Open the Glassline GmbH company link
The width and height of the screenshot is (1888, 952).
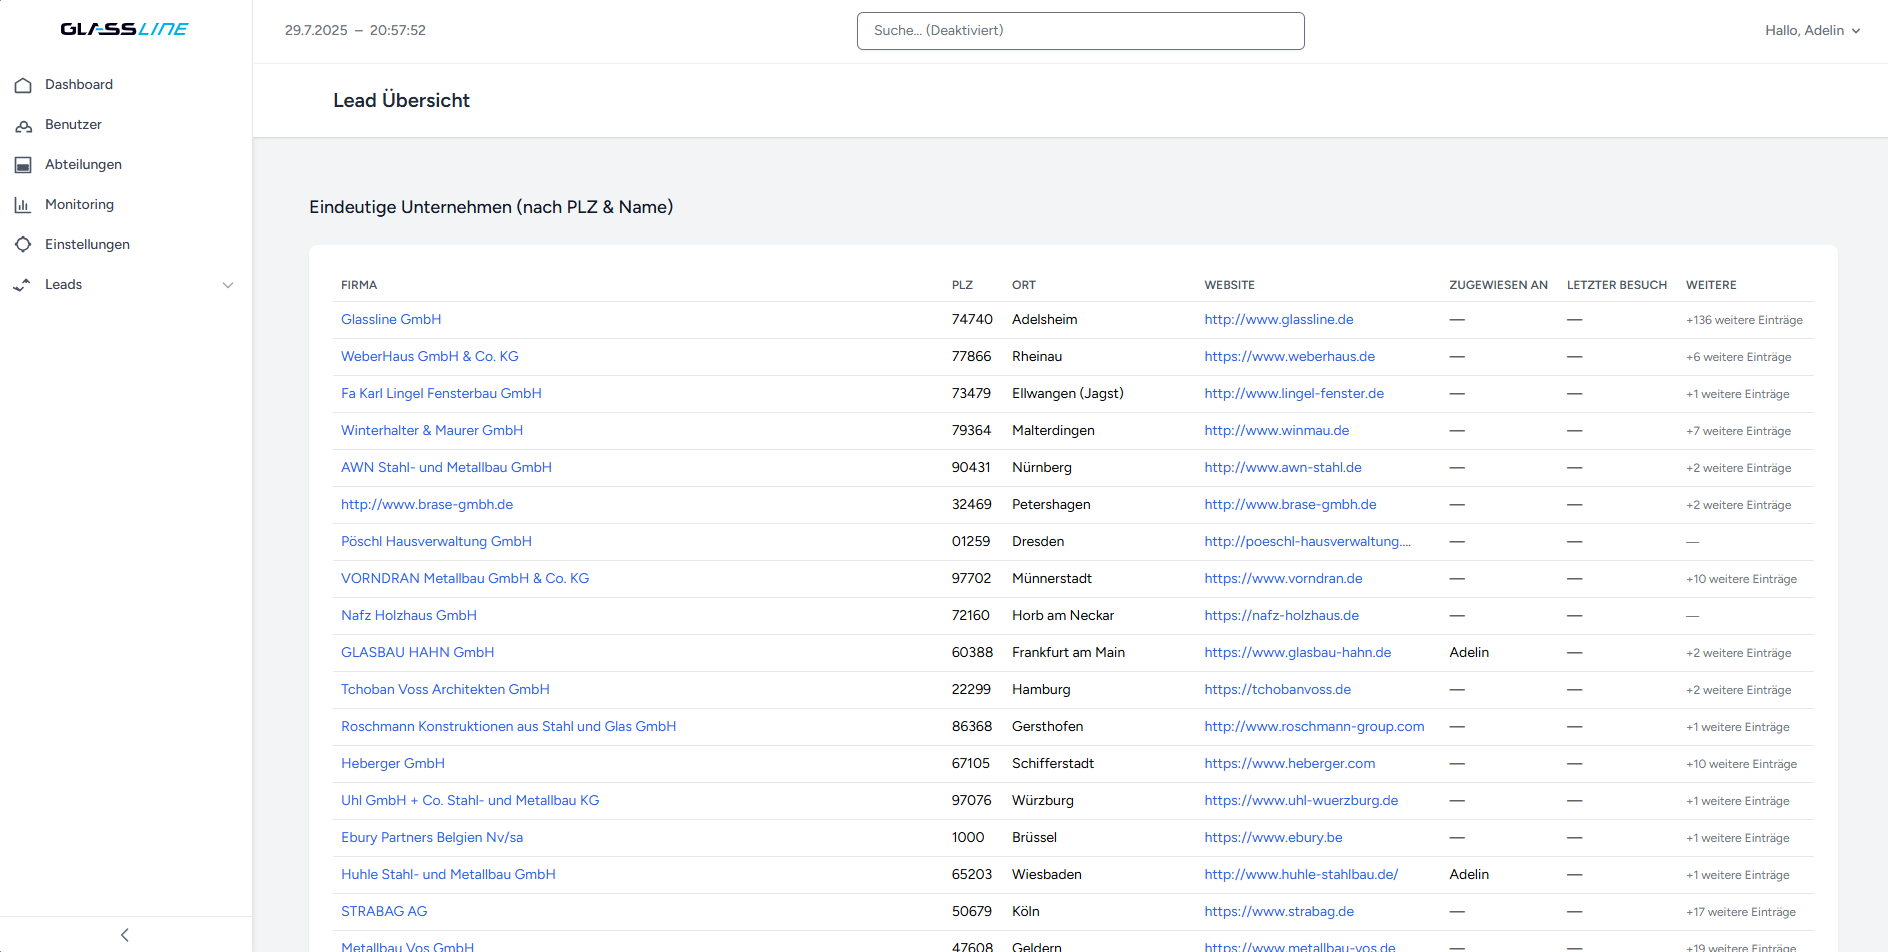point(391,320)
